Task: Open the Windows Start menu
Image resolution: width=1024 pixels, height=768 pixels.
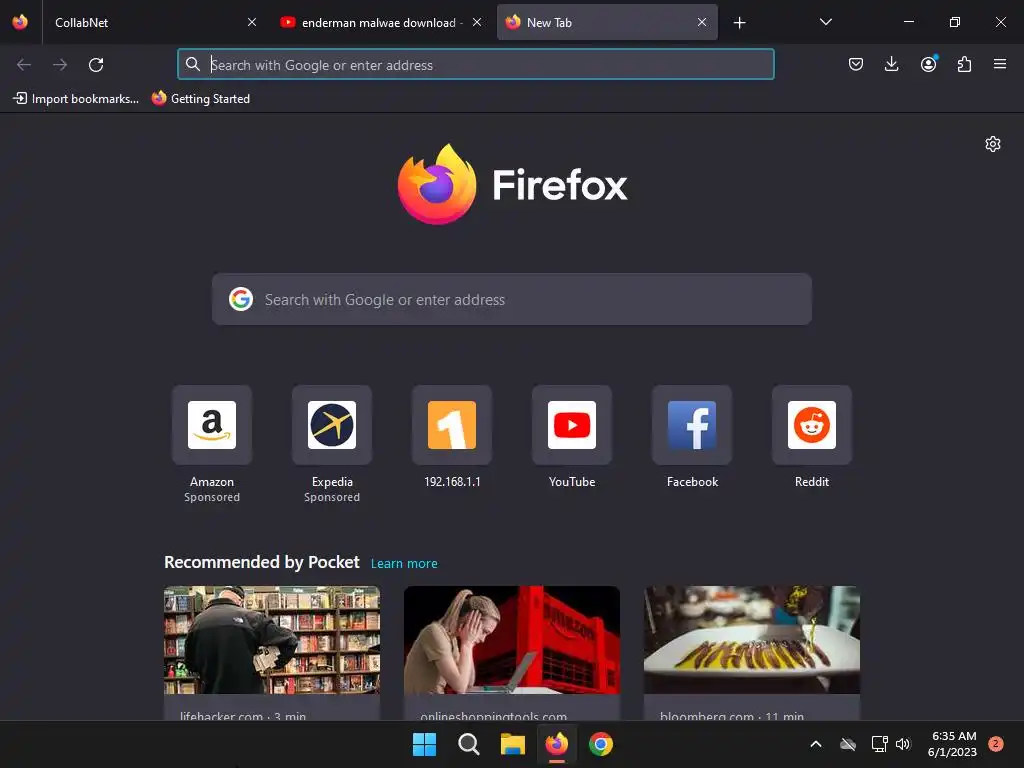Action: 424,744
